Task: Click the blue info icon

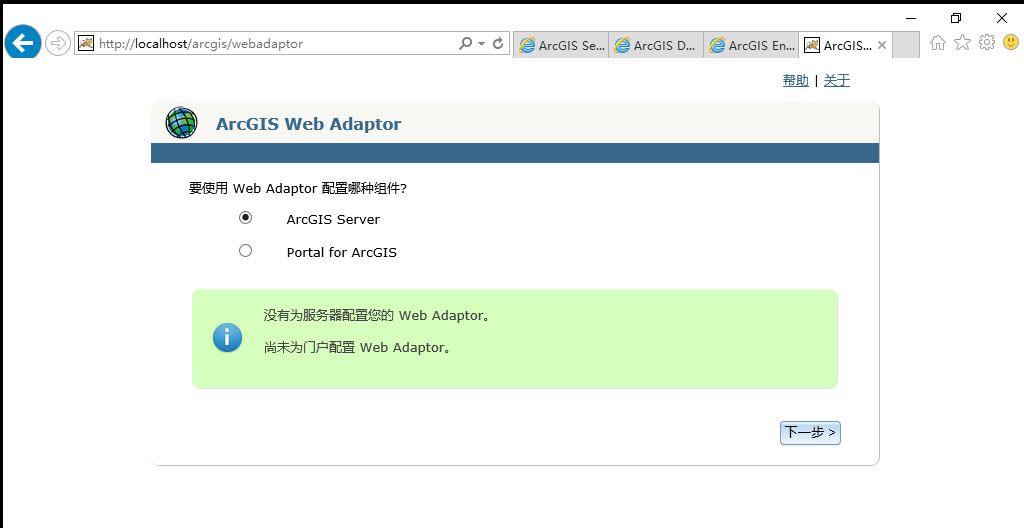Action: [x=227, y=338]
